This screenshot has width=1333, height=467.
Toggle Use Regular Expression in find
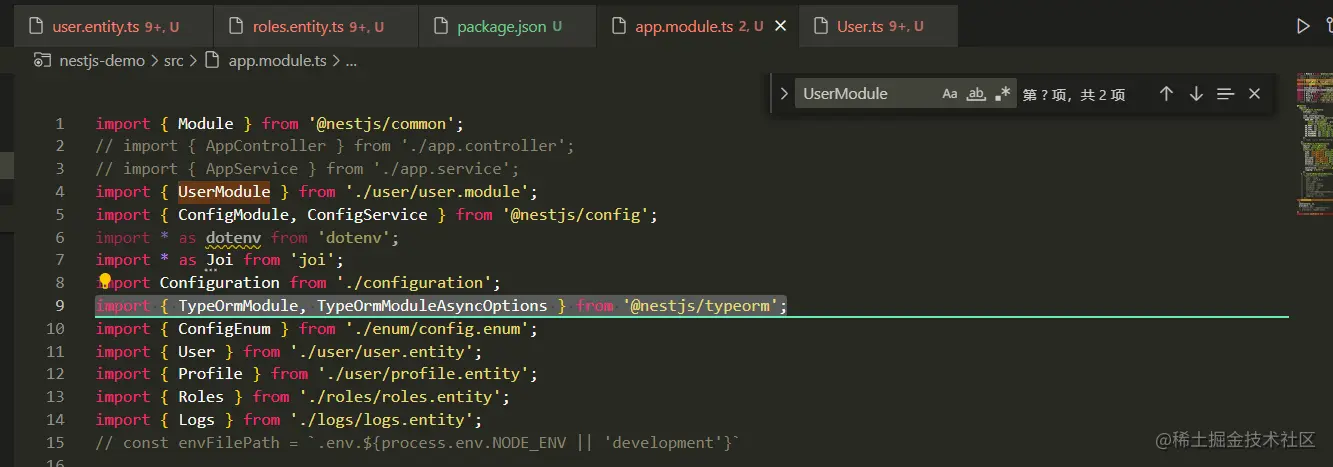[1003, 94]
